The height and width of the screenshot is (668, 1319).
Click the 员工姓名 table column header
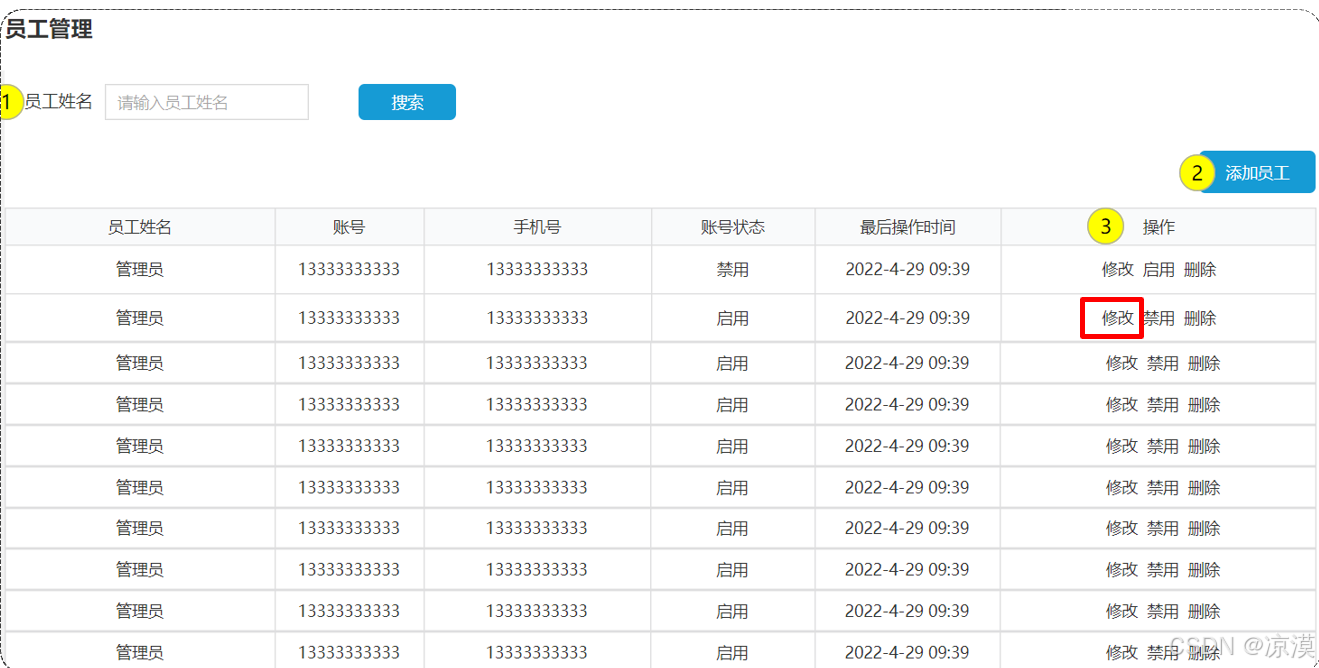coord(140,227)
